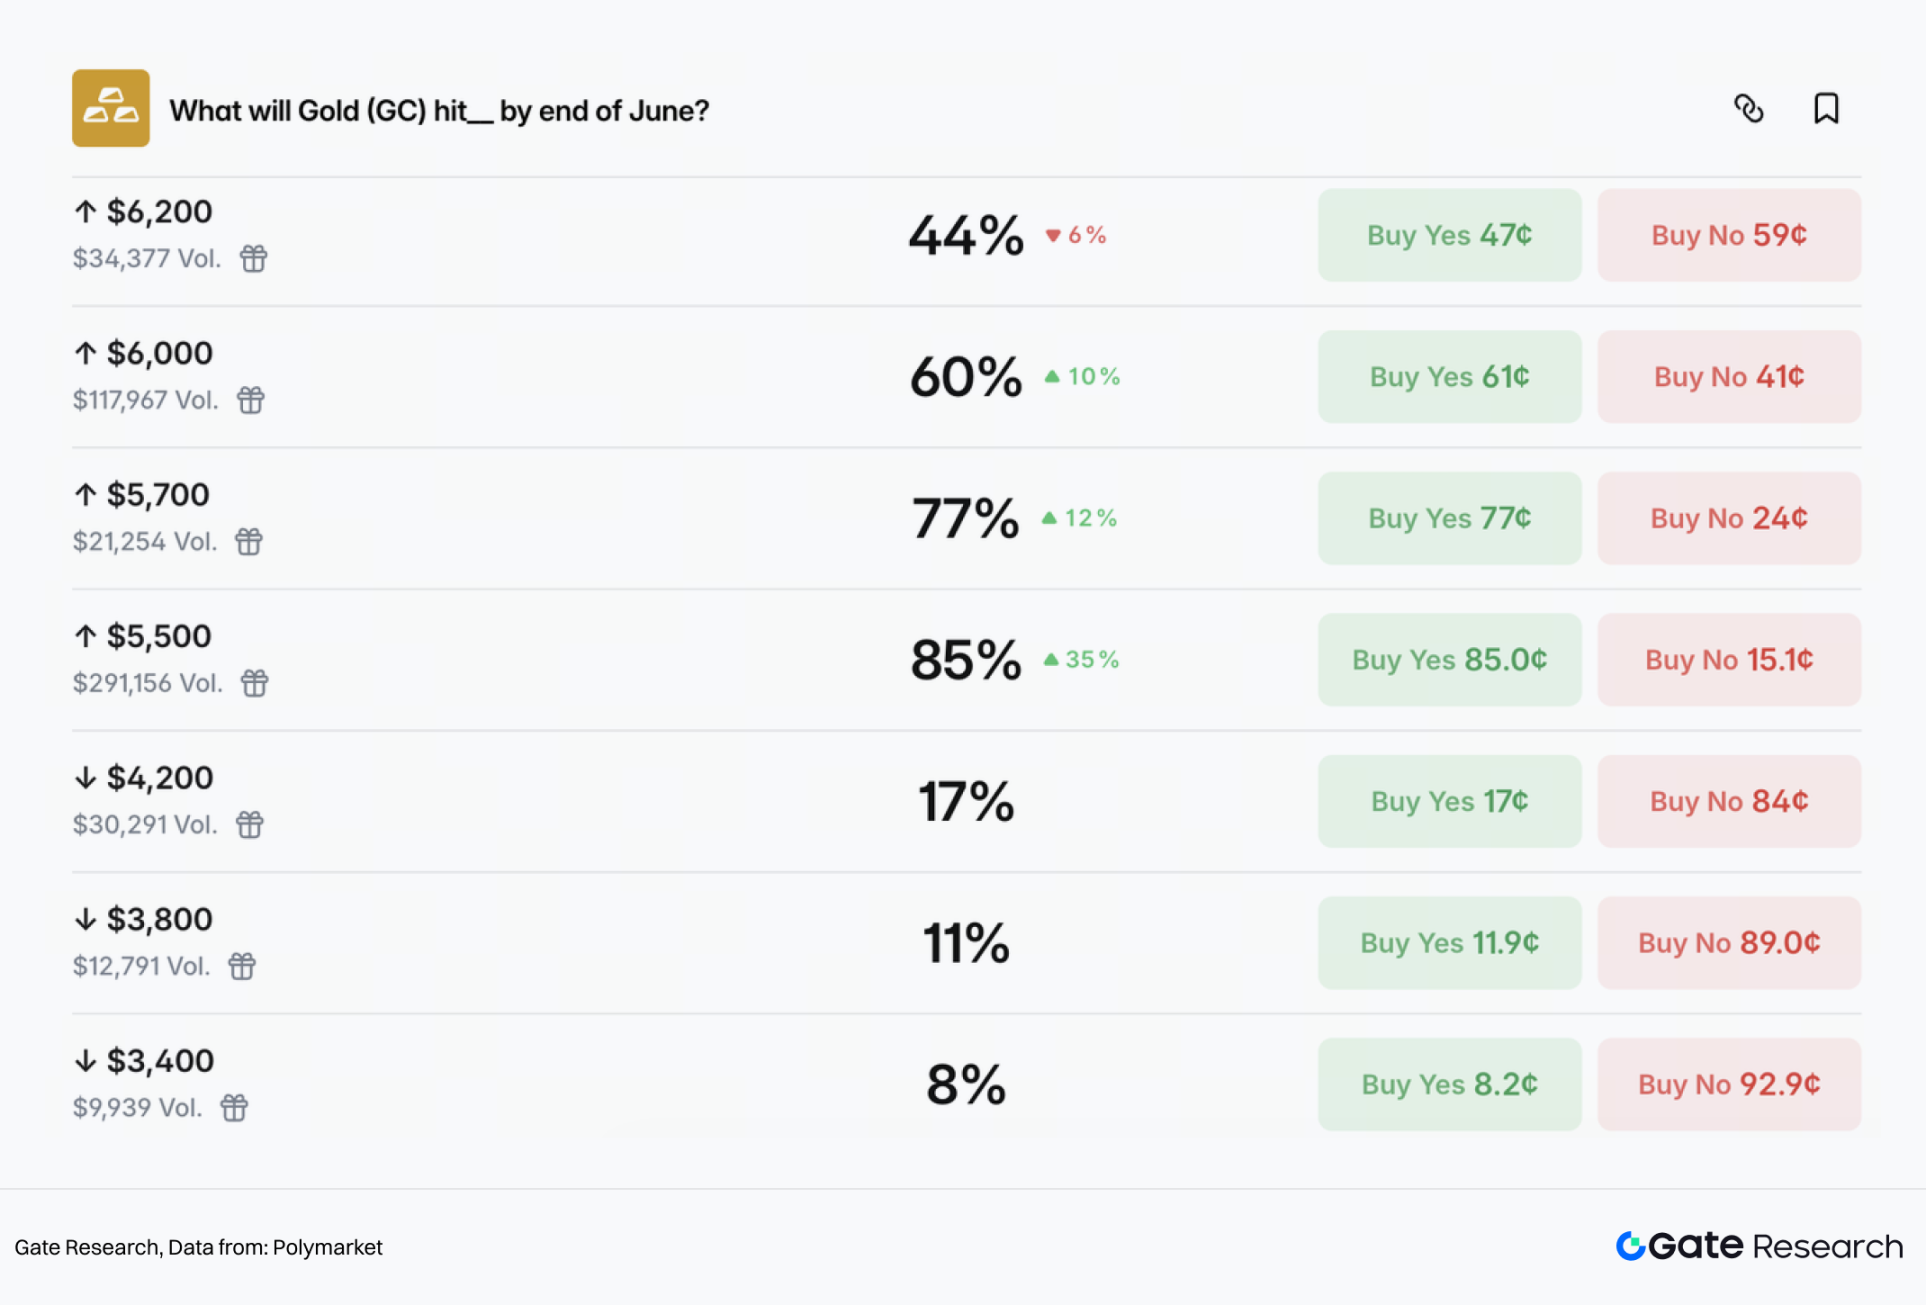The height and width of the screenshot is (1305, 1926).
Task: Click the gold bars market icon
Action: tap(111, 108)
